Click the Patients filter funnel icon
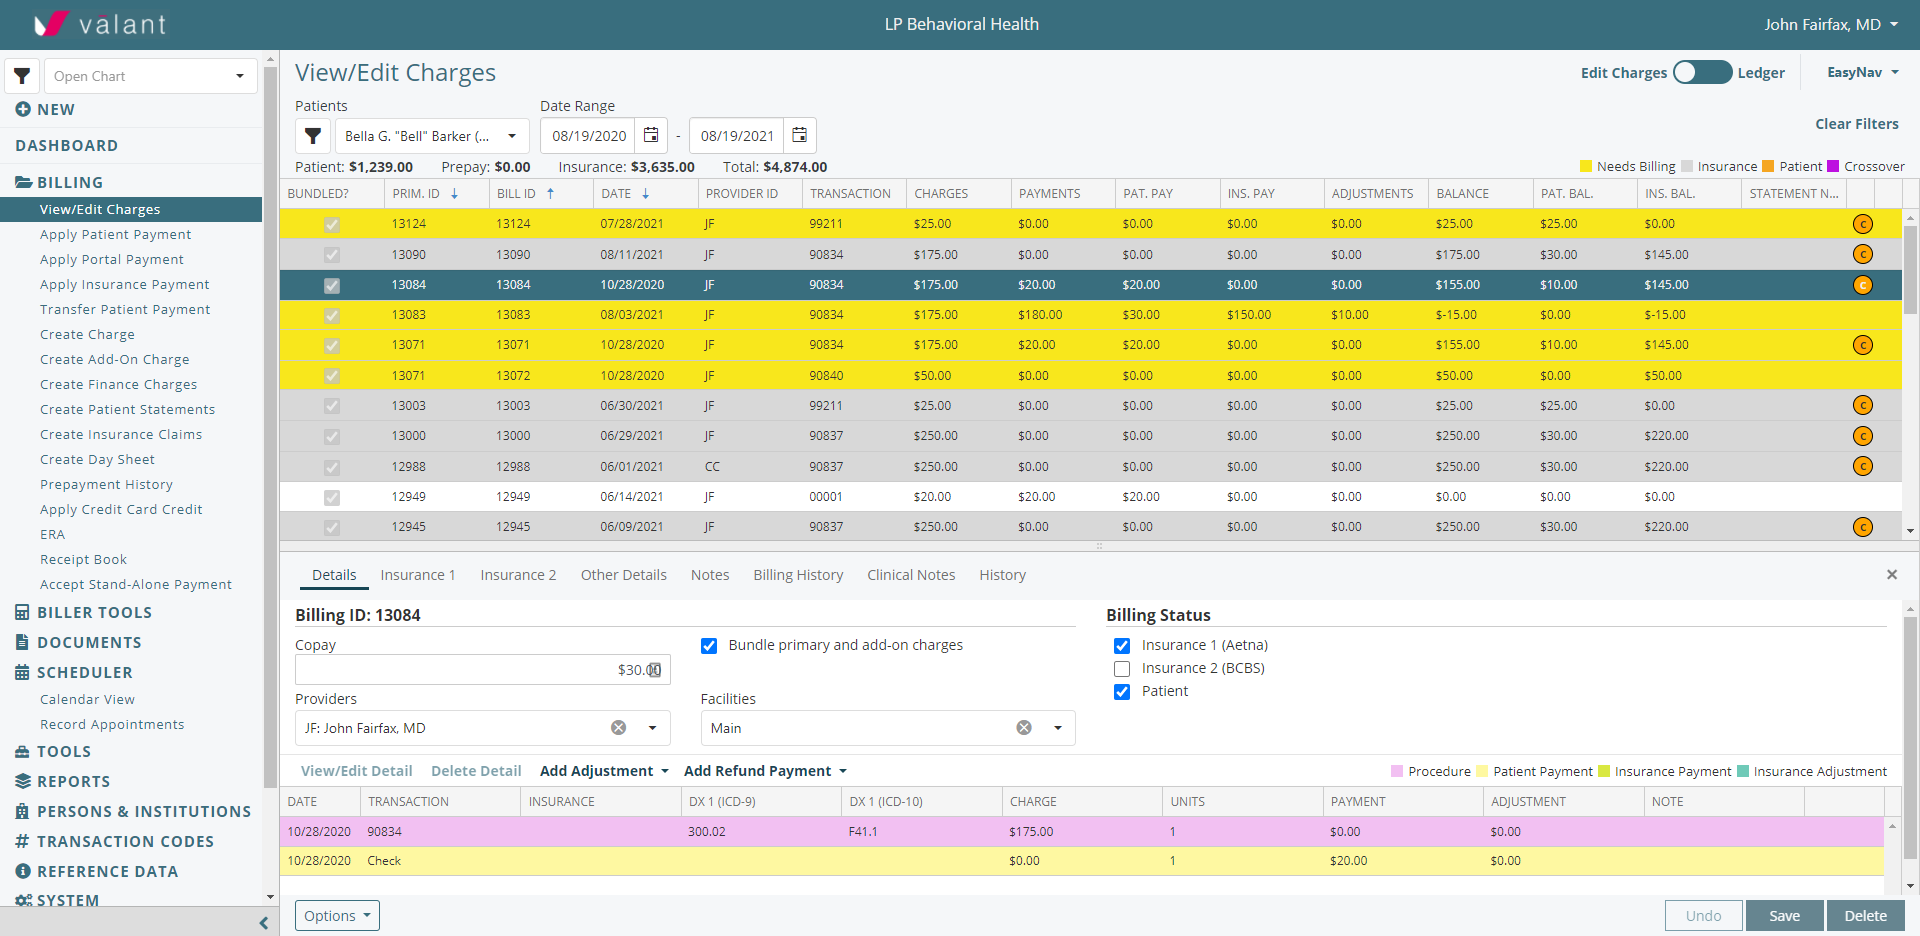The image size is (1920, 936). pyautogui.click(x=313, y=136)
